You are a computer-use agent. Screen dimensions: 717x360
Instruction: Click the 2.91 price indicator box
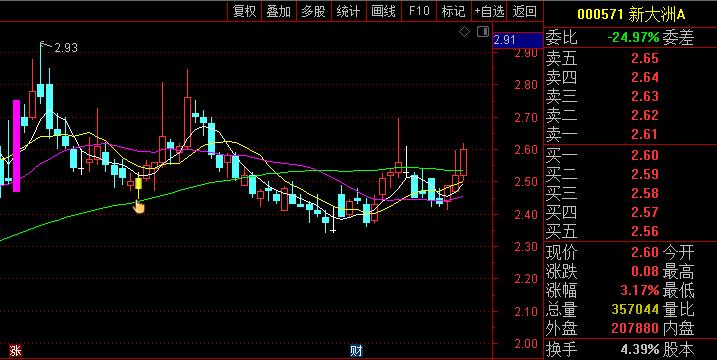click(x=518, y=40)
